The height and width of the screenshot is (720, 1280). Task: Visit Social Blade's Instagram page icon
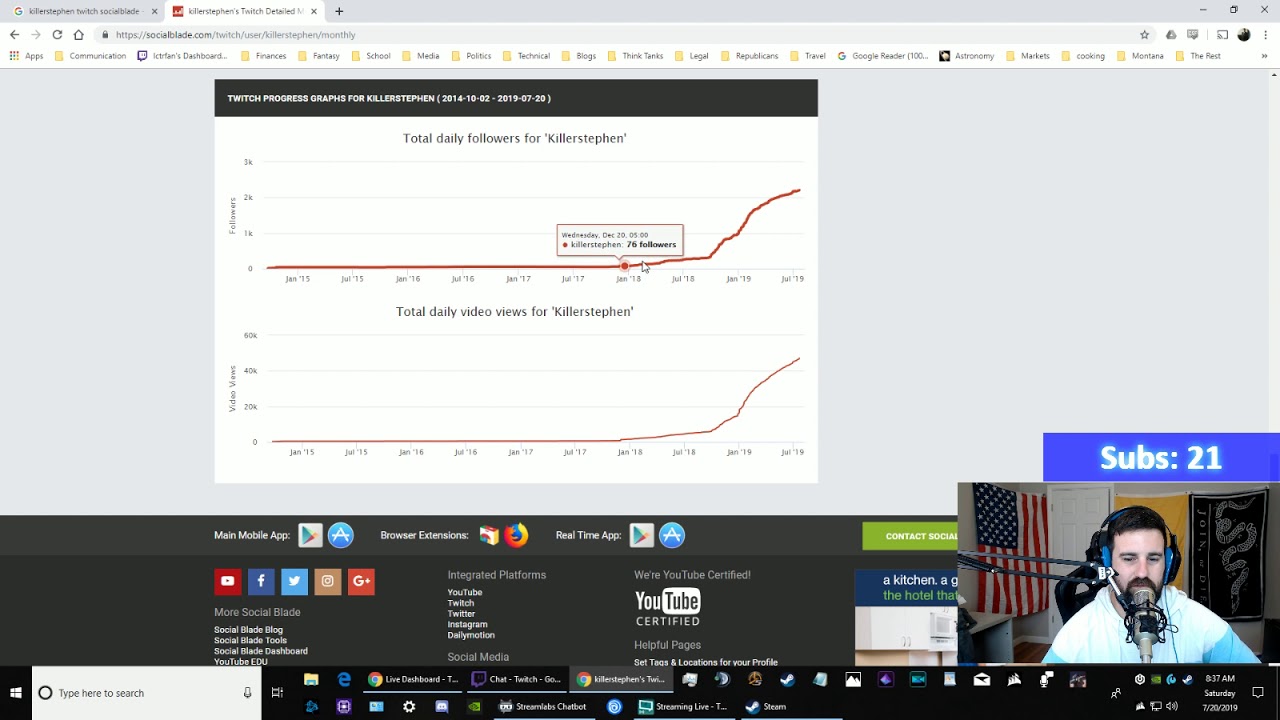tap(328, 581)
